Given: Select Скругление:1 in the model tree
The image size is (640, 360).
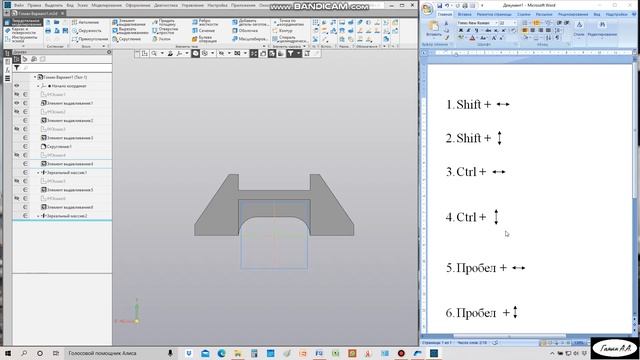Looking at the screenshot, I should pos(56,146).
